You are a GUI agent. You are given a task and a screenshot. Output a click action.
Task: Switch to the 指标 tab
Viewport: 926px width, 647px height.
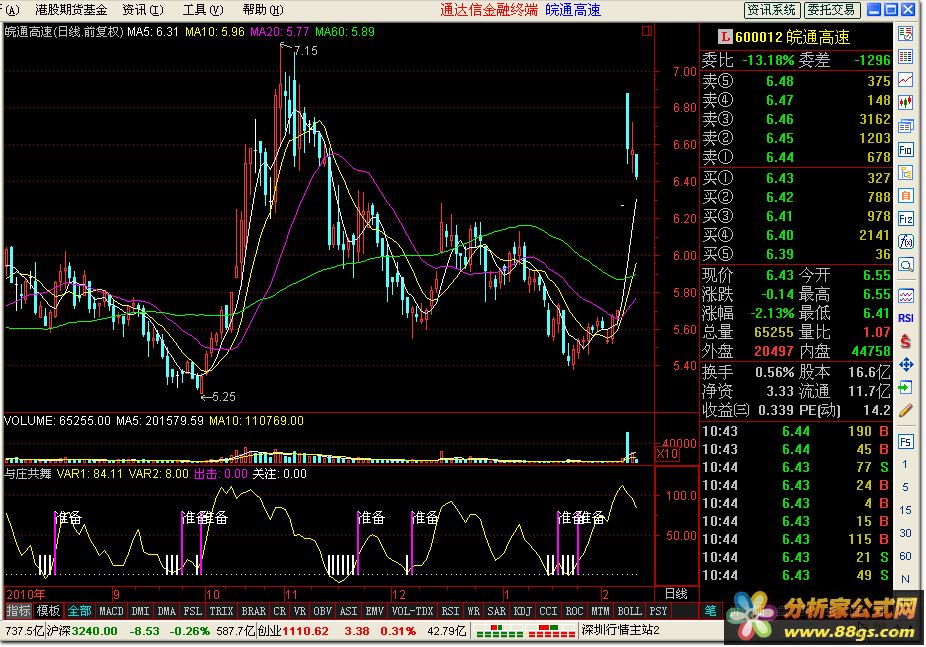(x=18, y=611)
